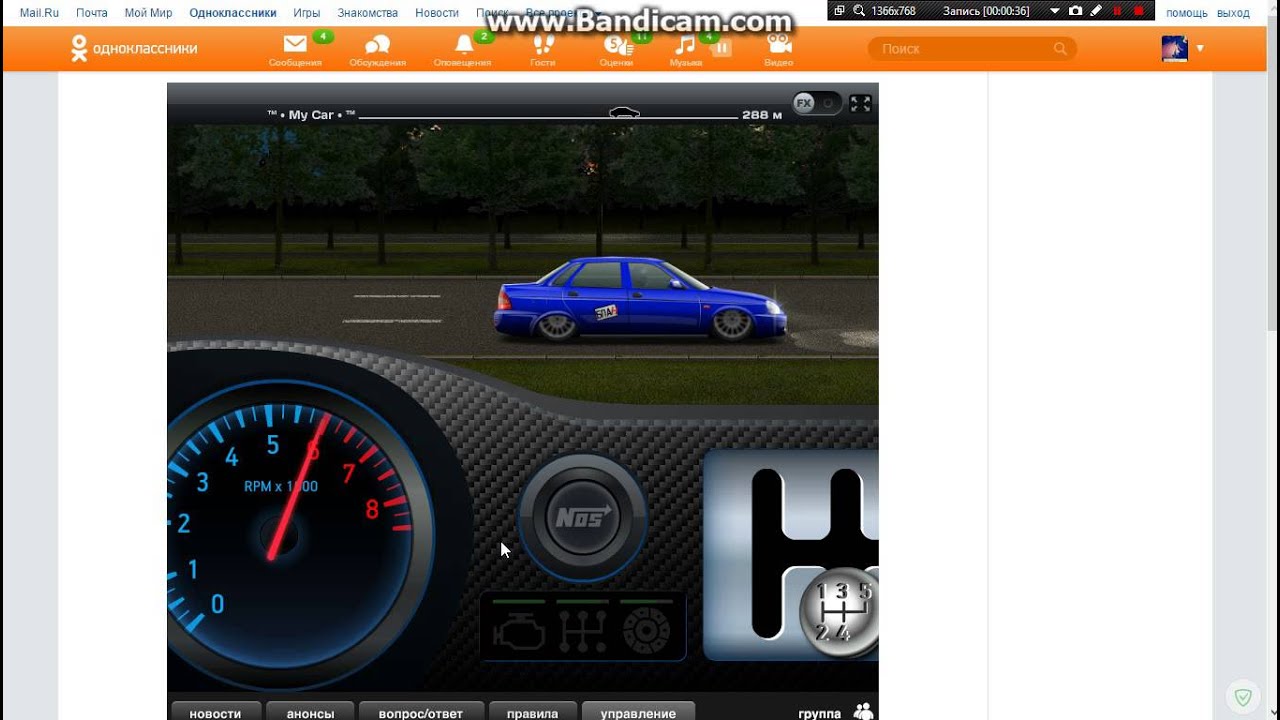
Task: Click the выход logout link
Action: coord(1233,13)
